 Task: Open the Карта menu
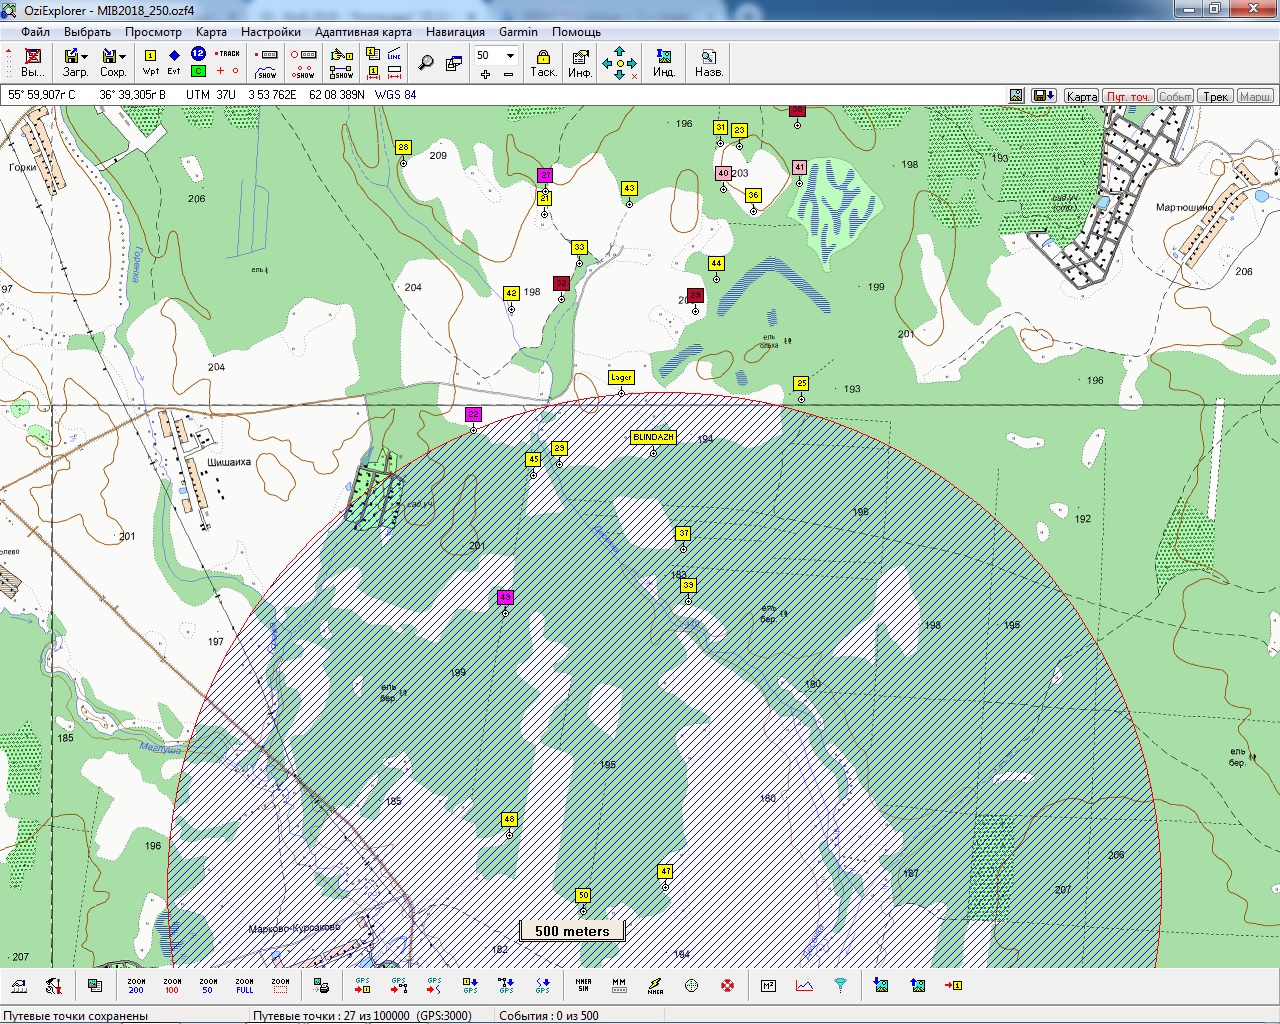point(212,32)
